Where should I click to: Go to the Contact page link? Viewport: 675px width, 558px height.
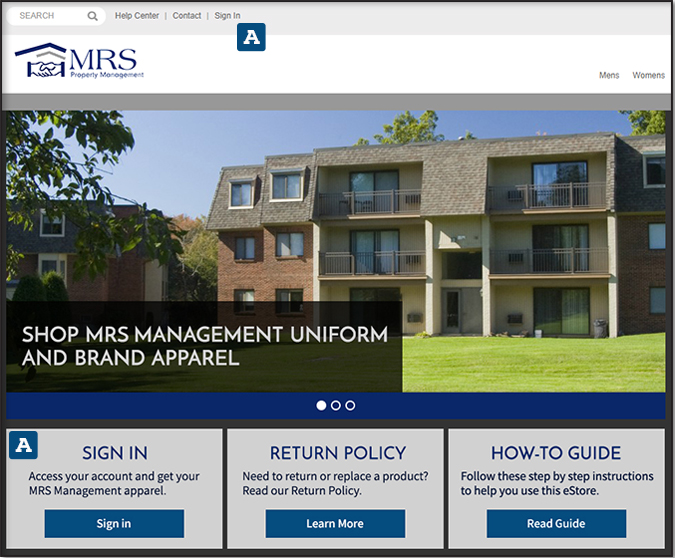coord(187,16)
